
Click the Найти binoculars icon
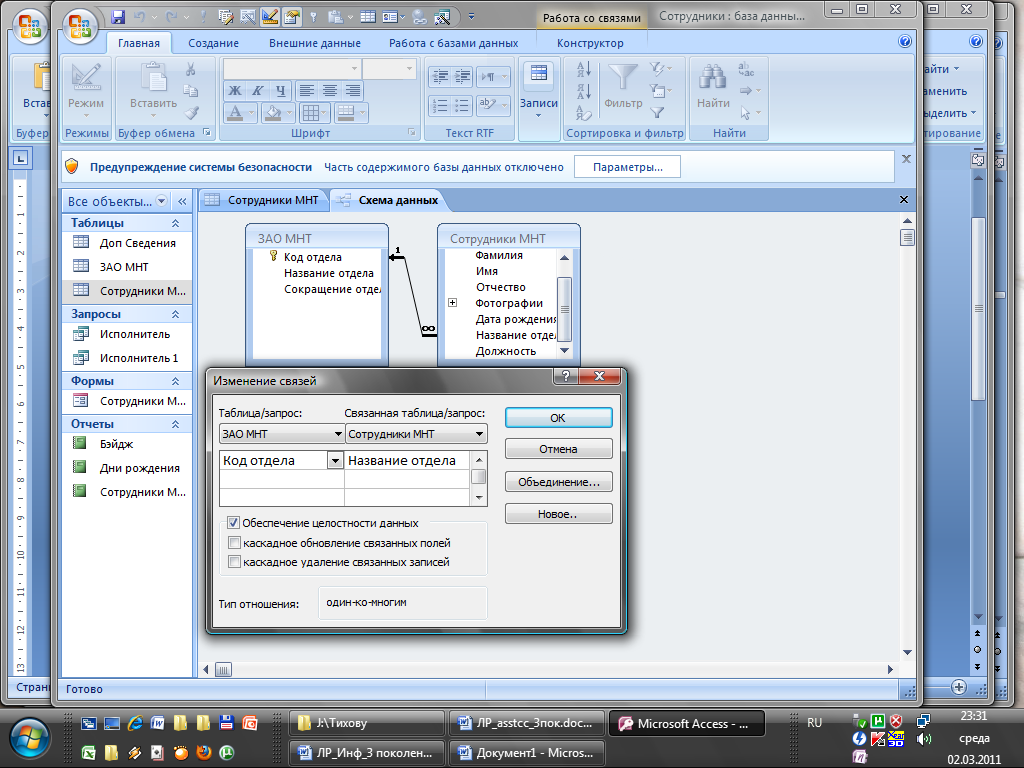click(x=712, y=85)
